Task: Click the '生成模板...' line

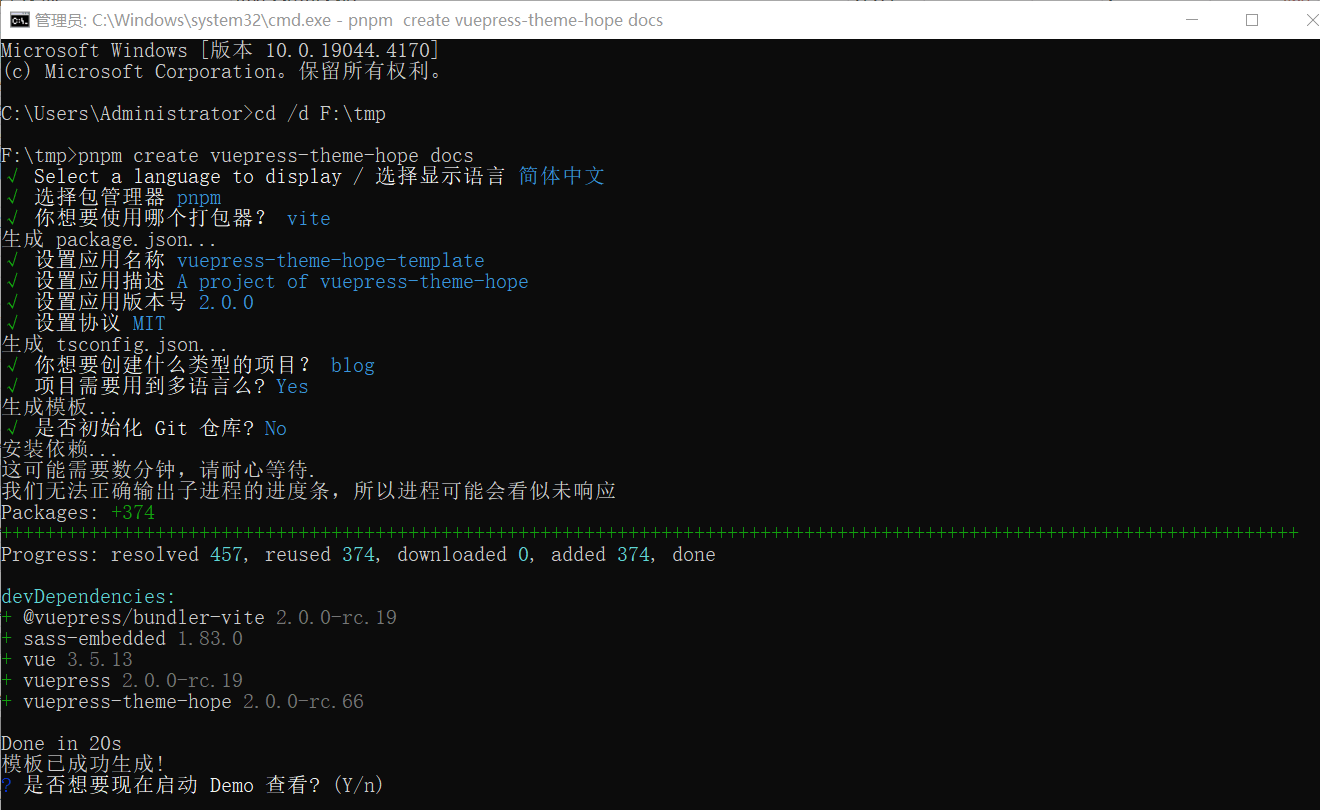Action: click(60, 407)
